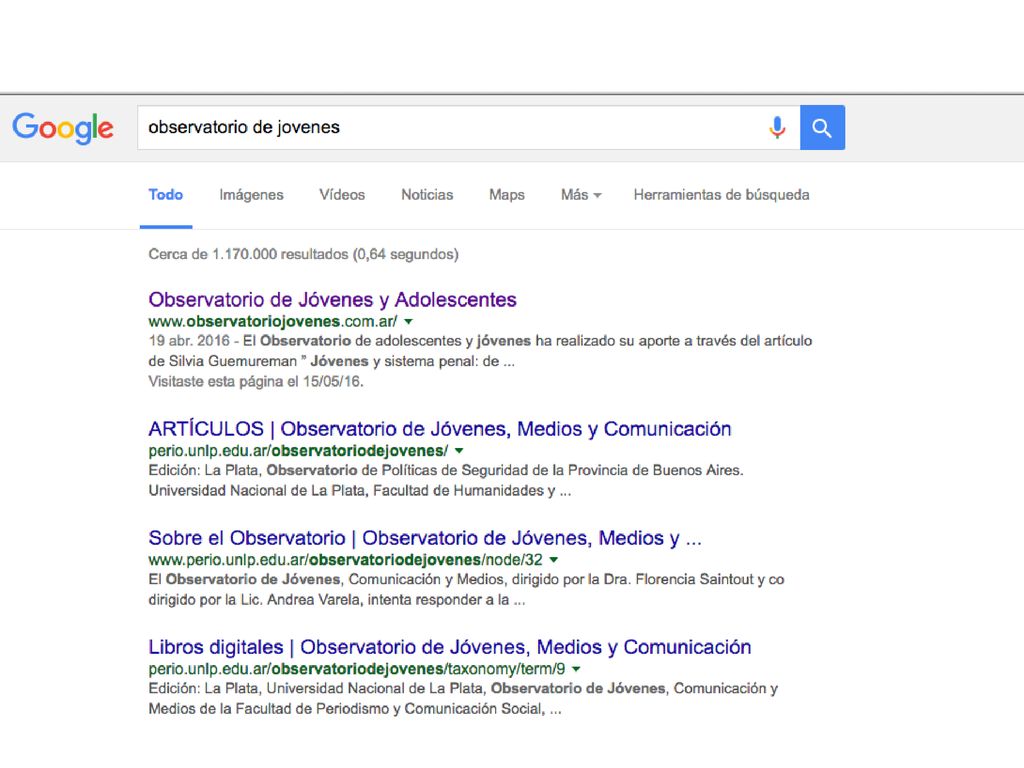The height and width of the screenshot is (768, 1024).
Task: Open 'Libros digitales' result link
Action: pos(450,647)
